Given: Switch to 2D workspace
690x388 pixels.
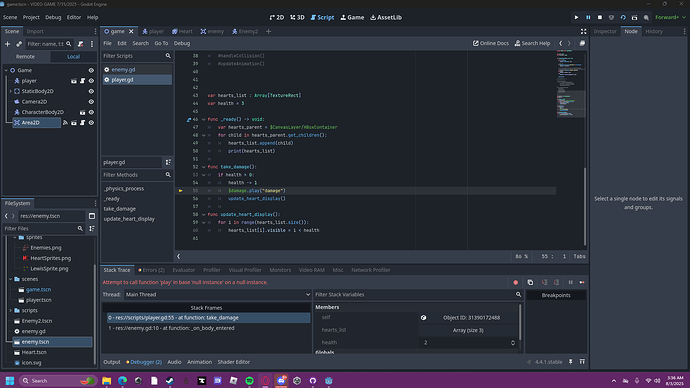Looking at the screenshot, I should point(277,18).
